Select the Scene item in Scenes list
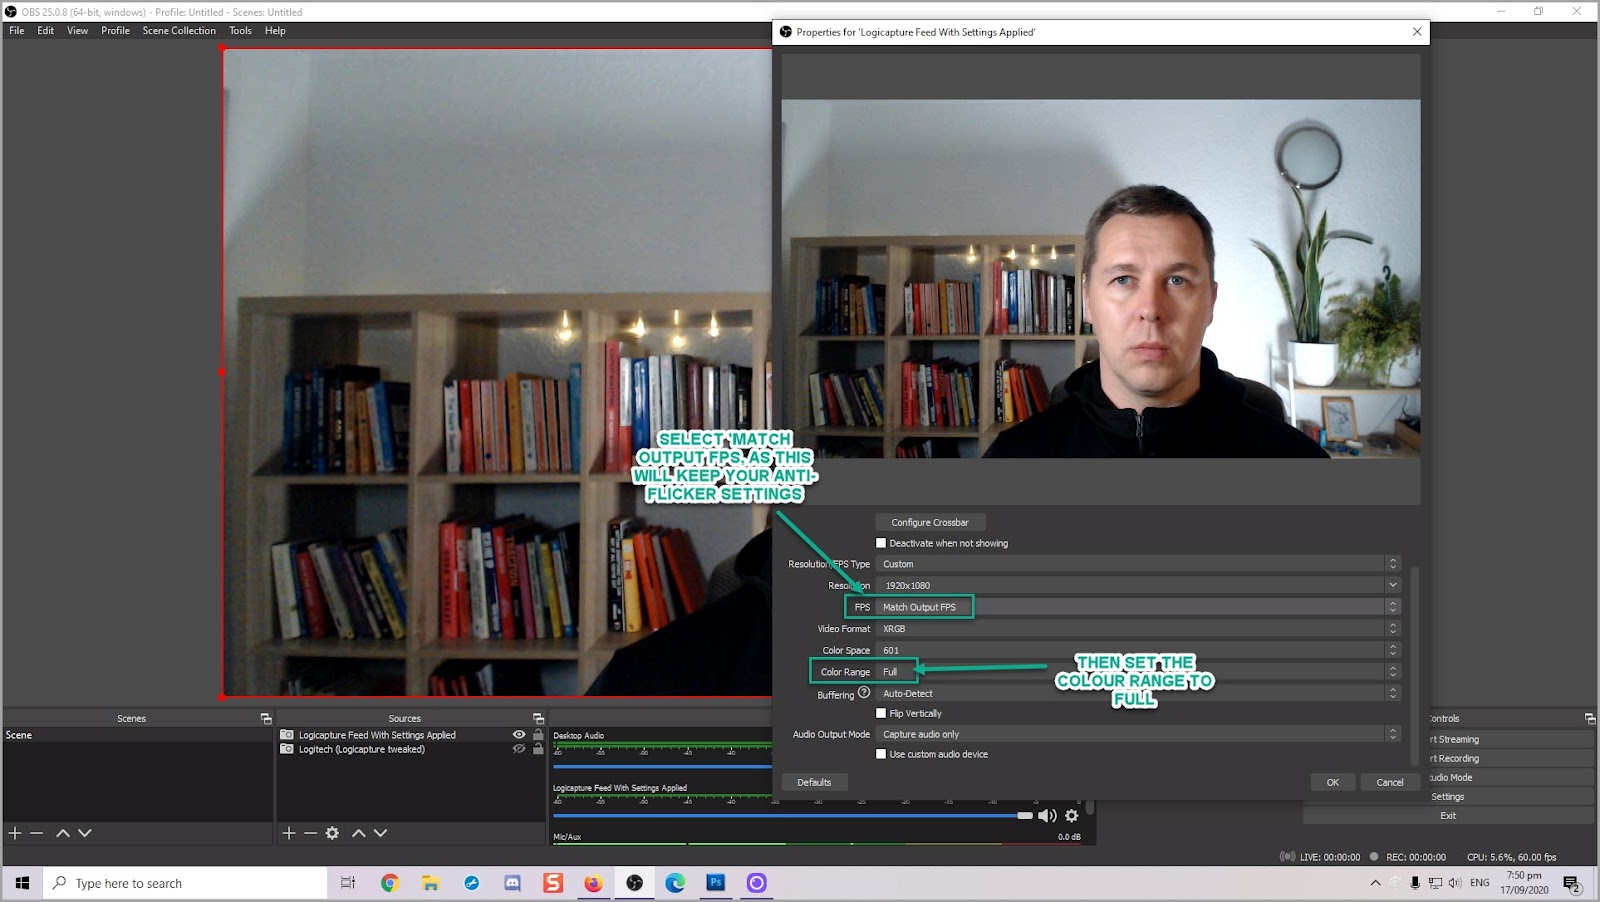The image size is (1600, 902). coord(138,735)
